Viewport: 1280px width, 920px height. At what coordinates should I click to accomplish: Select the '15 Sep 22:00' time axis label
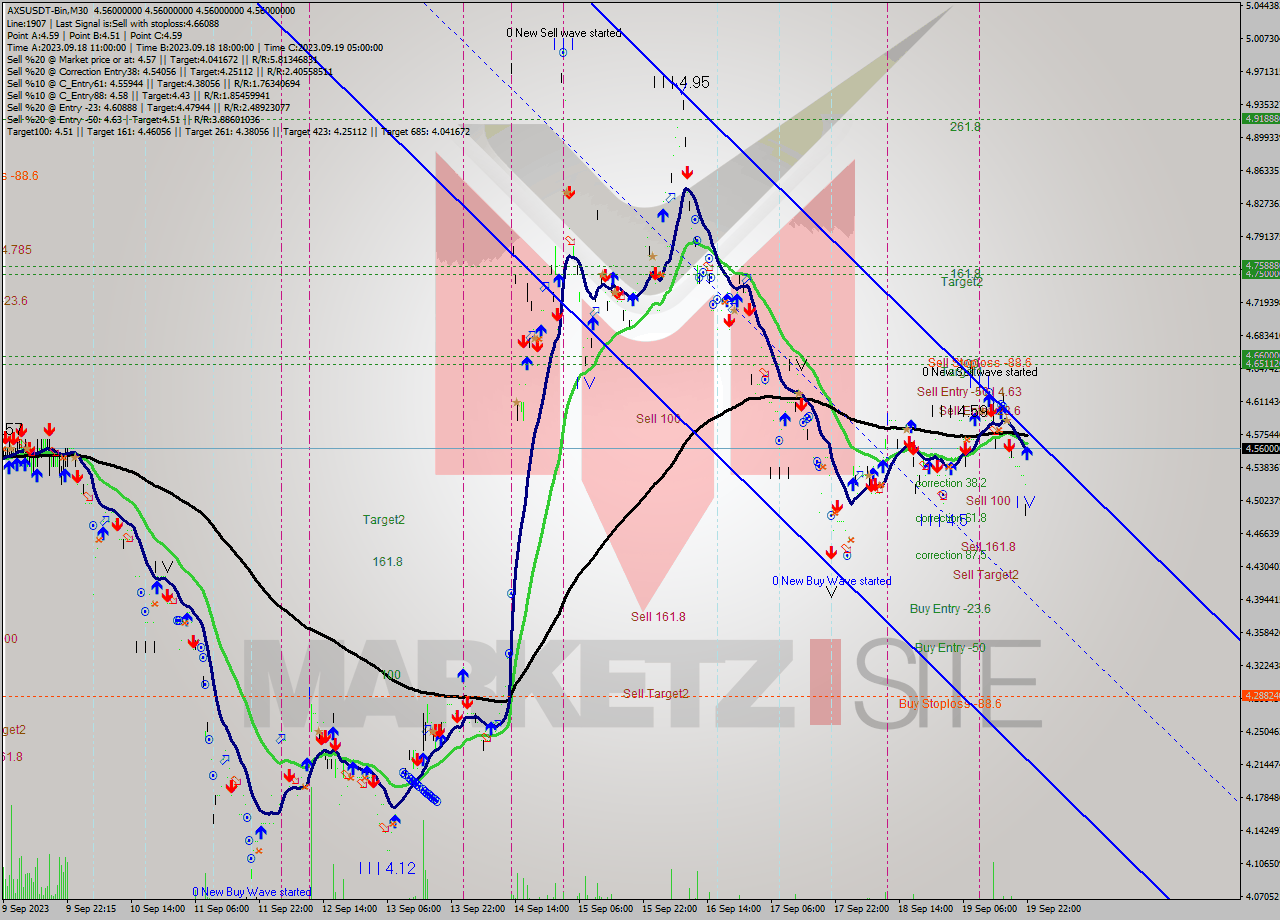coord(670,909)
